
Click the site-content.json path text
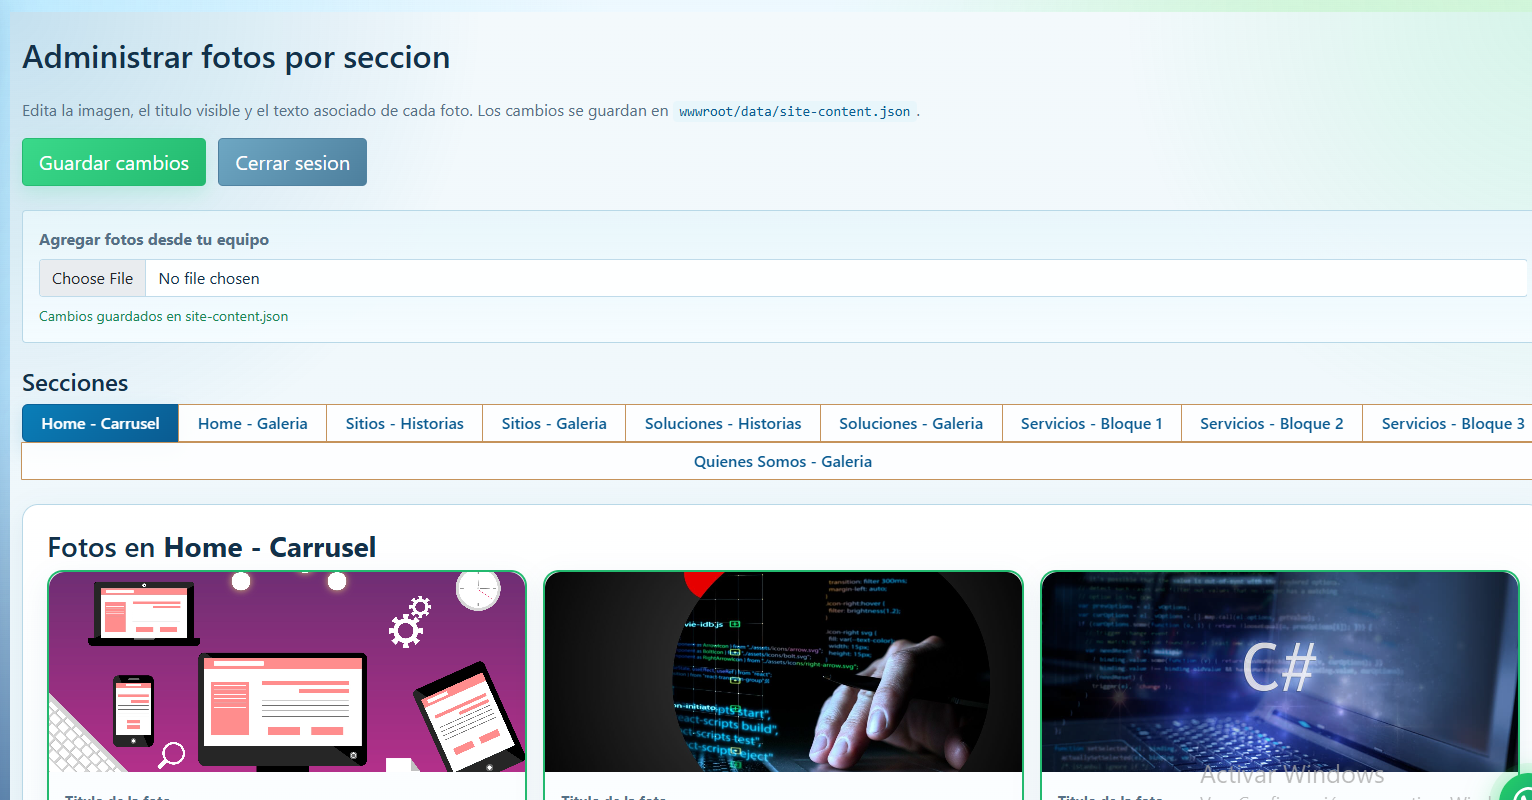(795, 111)
